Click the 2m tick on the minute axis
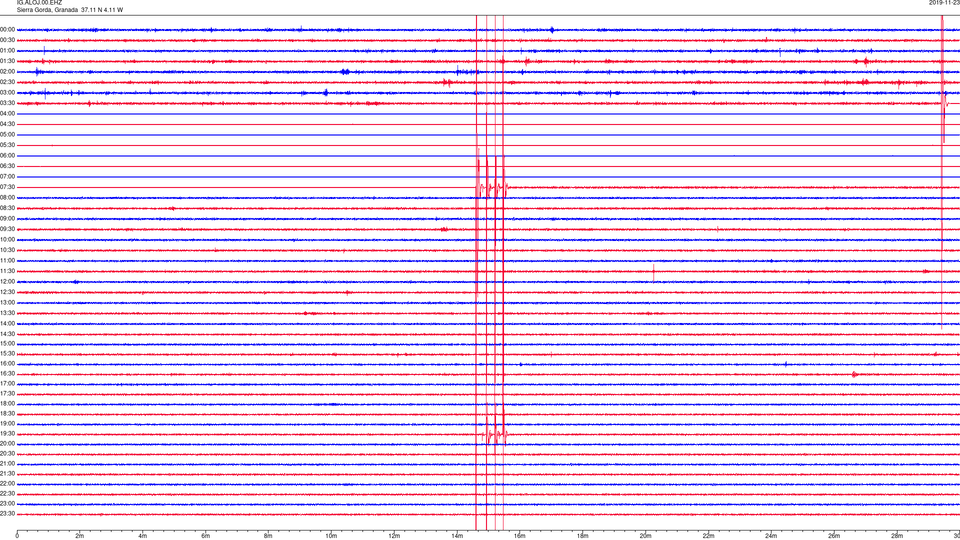This screenshot has width=960, height=540. click(80, 536)
